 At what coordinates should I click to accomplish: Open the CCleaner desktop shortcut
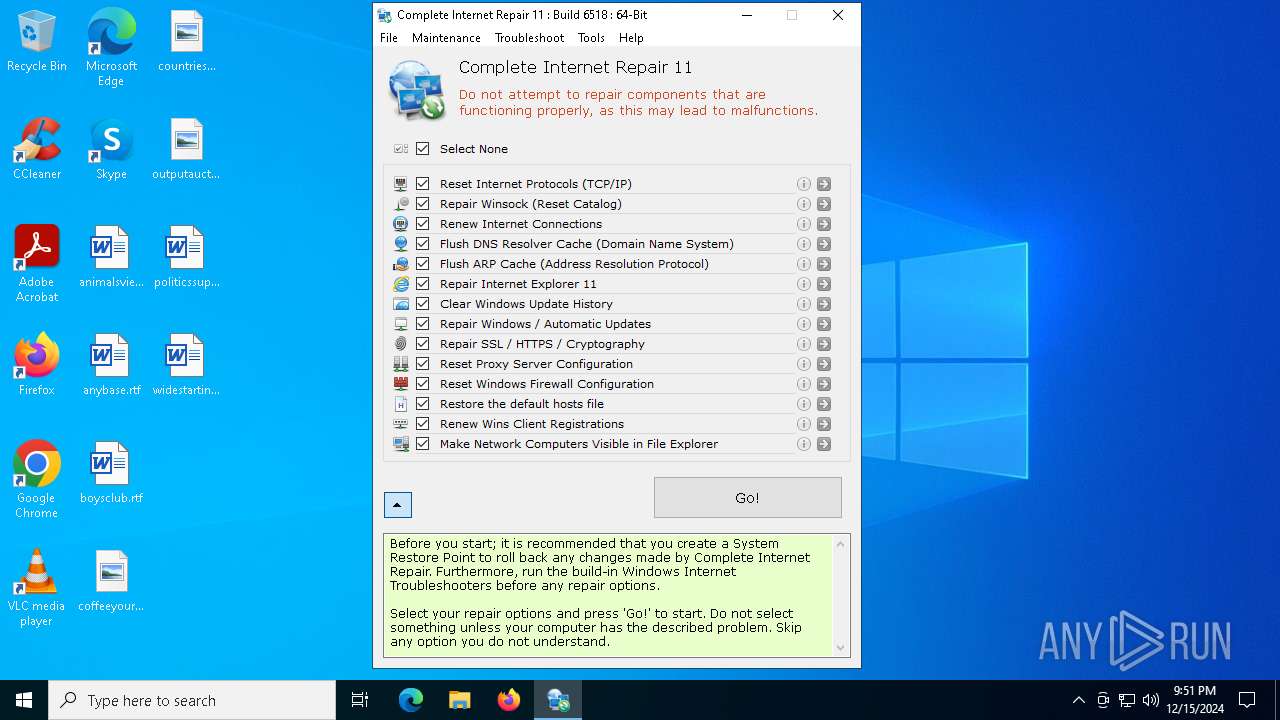pos(37,150)
